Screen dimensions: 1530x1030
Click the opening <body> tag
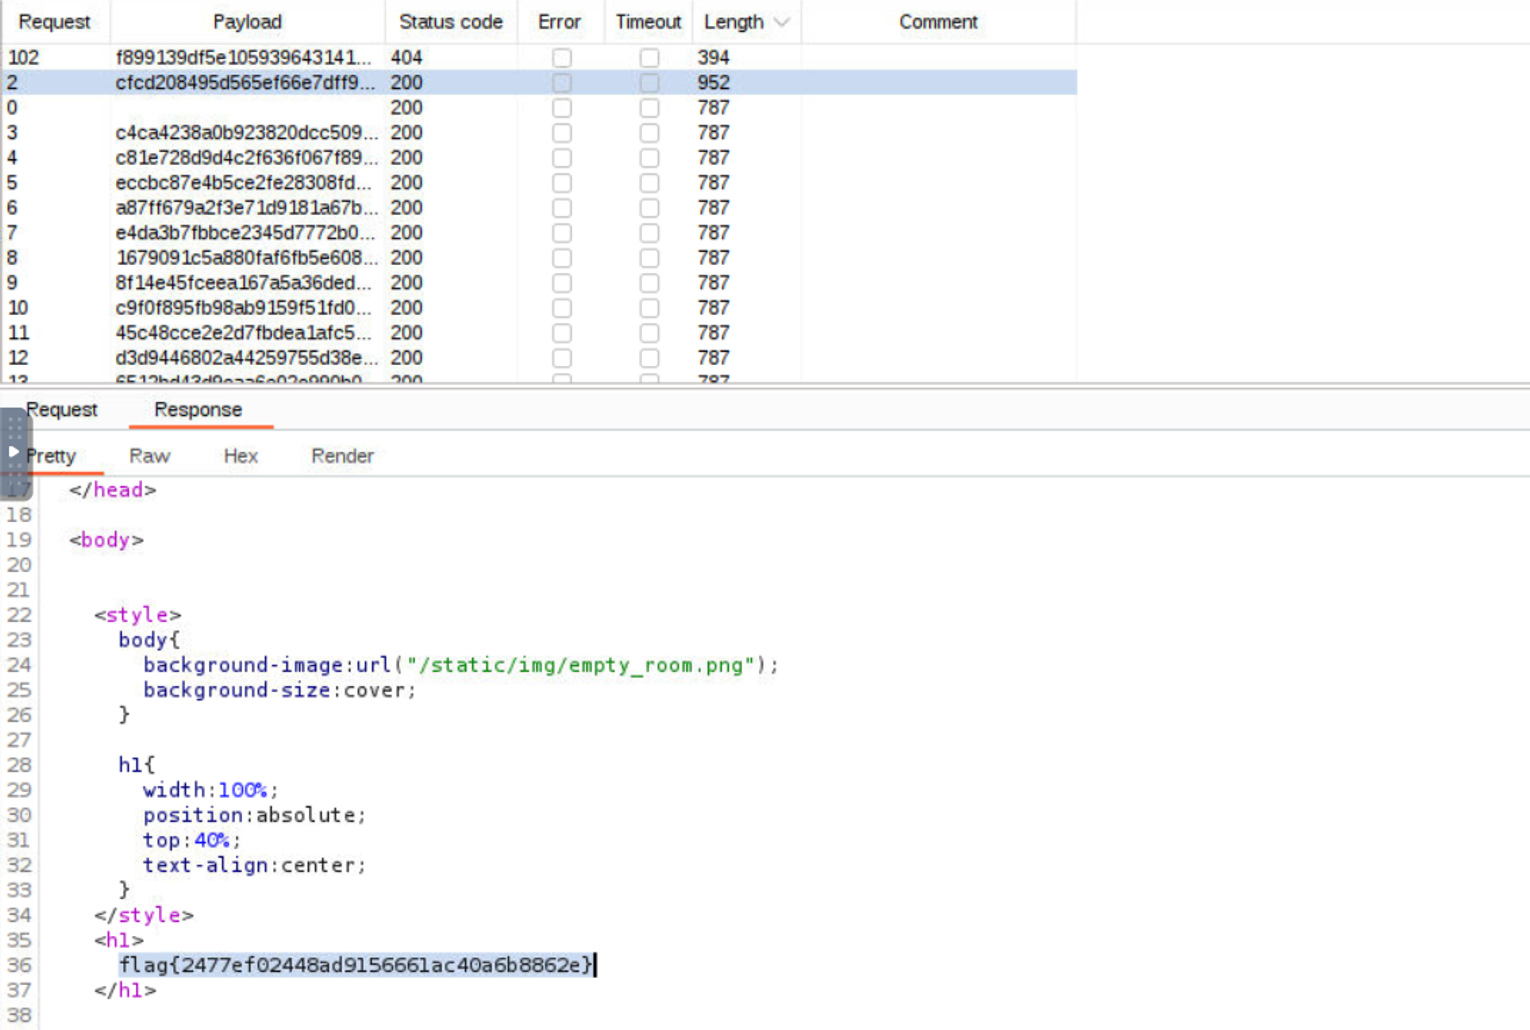point(106,540)
